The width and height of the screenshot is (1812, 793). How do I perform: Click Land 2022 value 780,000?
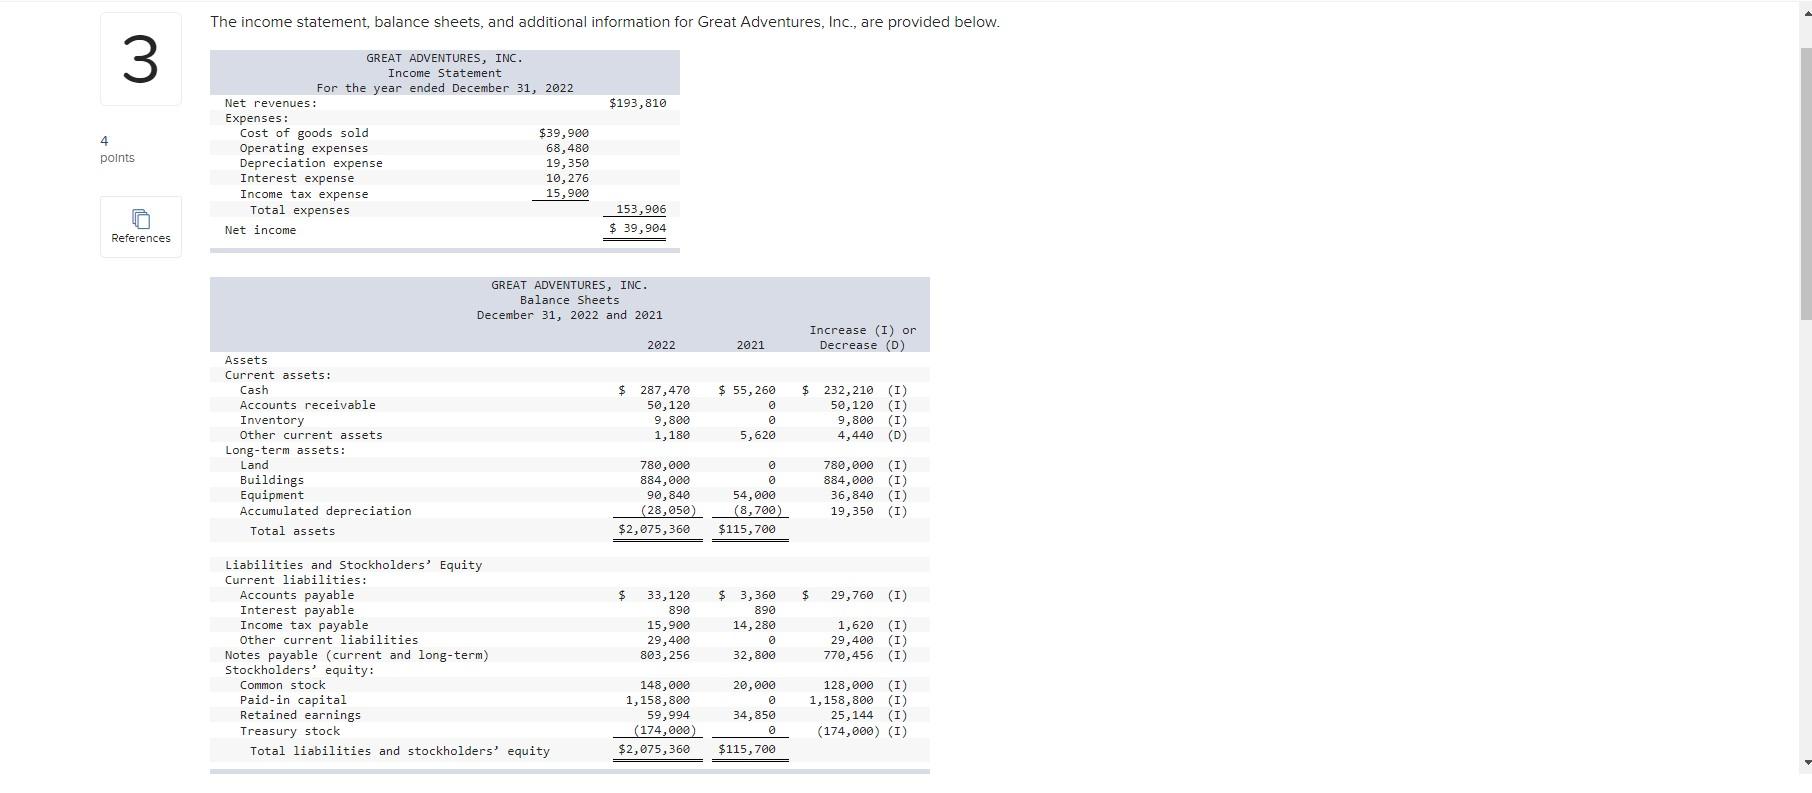pyautogui.click(x=665, y=465)
